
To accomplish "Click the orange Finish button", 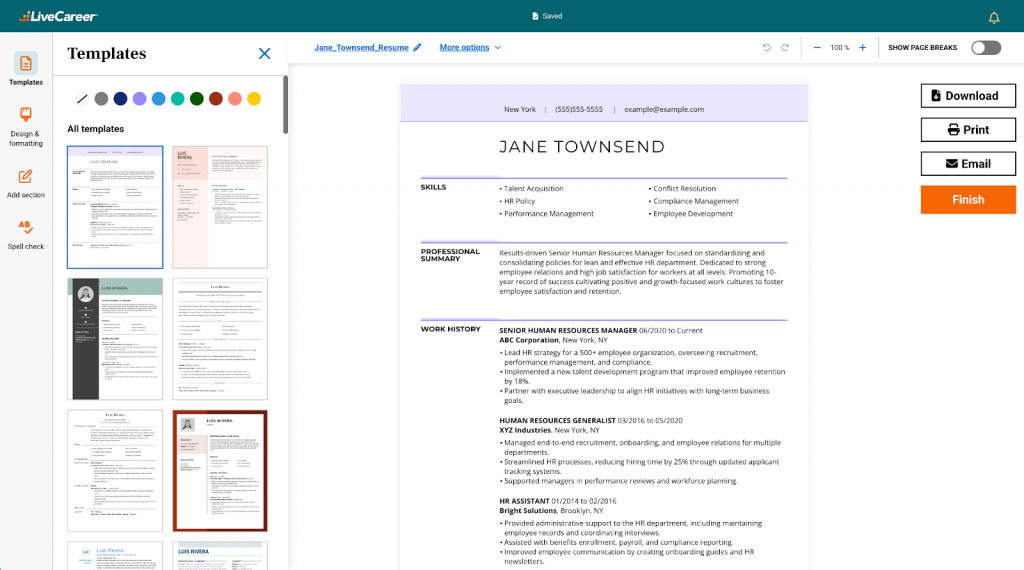I will pyautogui.click(x=967, y=199).
